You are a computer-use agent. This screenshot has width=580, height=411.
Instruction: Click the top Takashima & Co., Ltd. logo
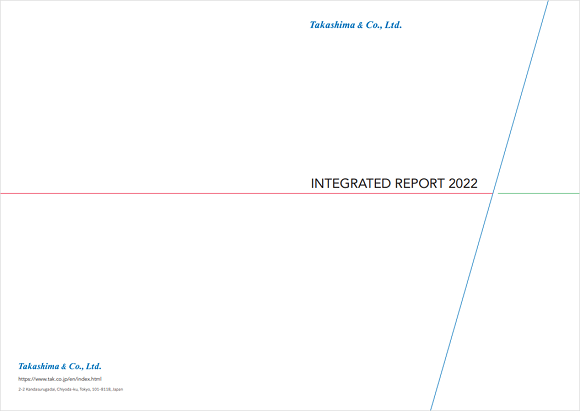(x=355, y=25)
